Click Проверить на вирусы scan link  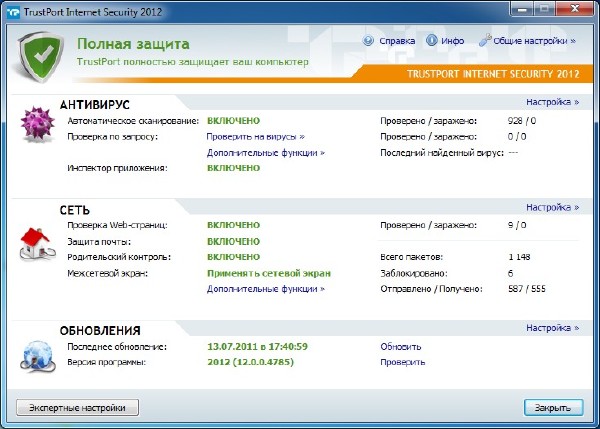tap(255, 136)
